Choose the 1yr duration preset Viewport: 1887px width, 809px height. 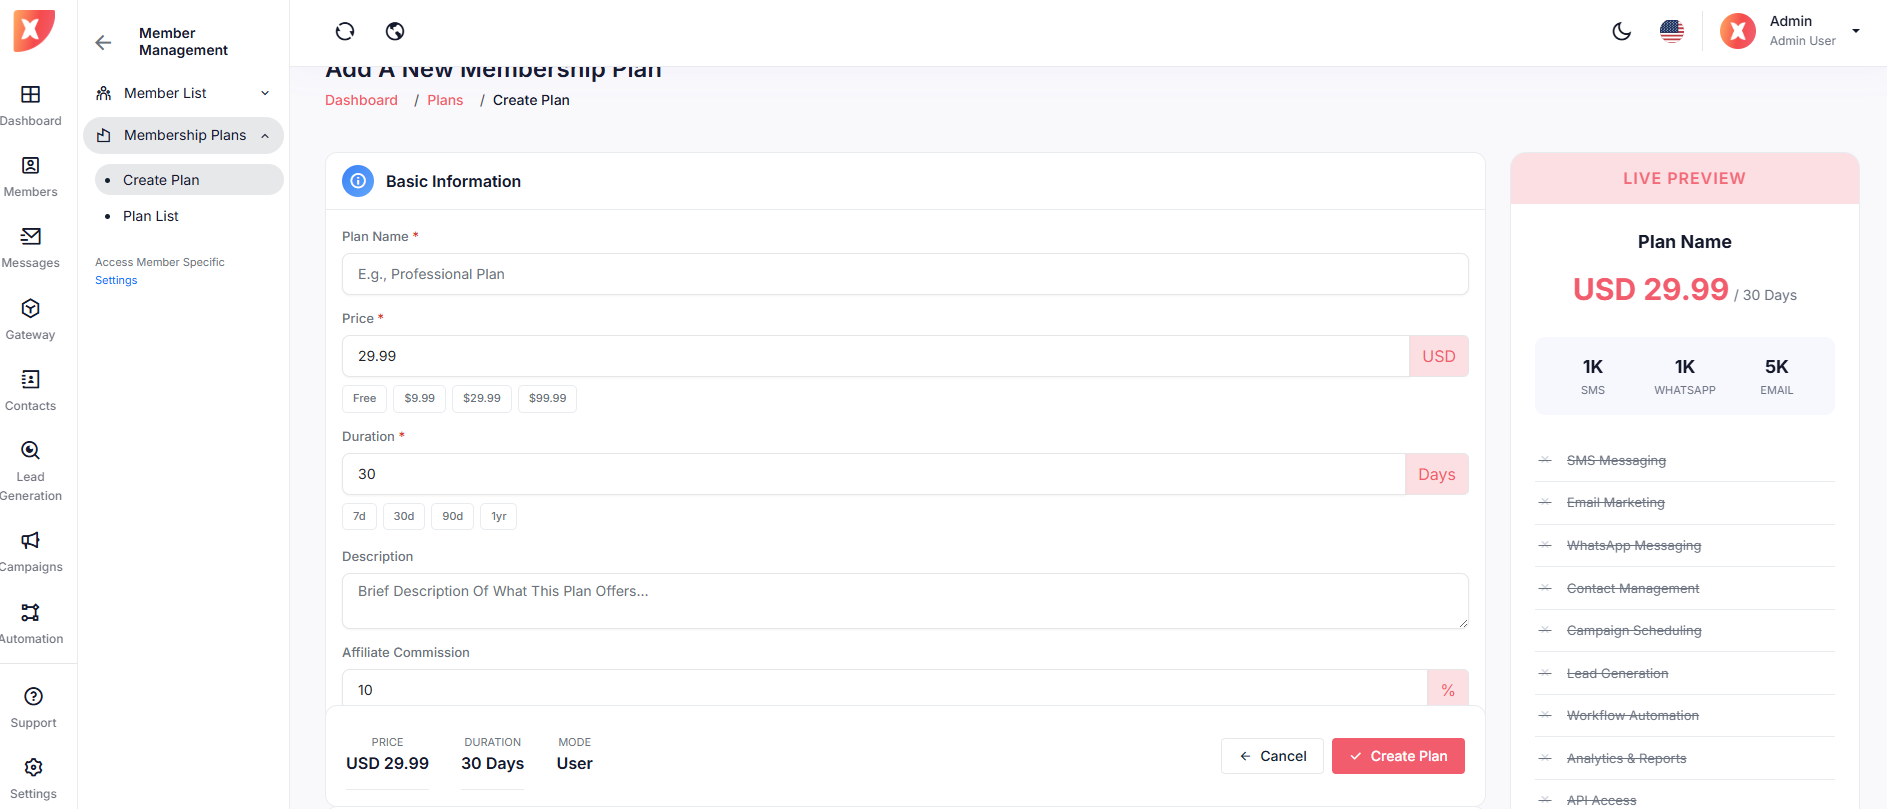pyautogui.click(x=498, y=516)
